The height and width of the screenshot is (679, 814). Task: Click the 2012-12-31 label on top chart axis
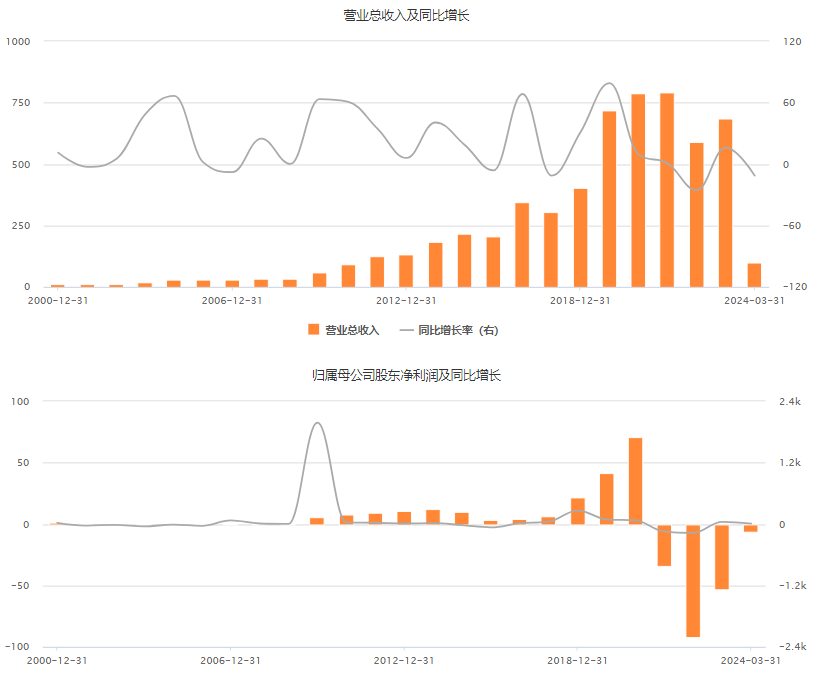[406, 301]
